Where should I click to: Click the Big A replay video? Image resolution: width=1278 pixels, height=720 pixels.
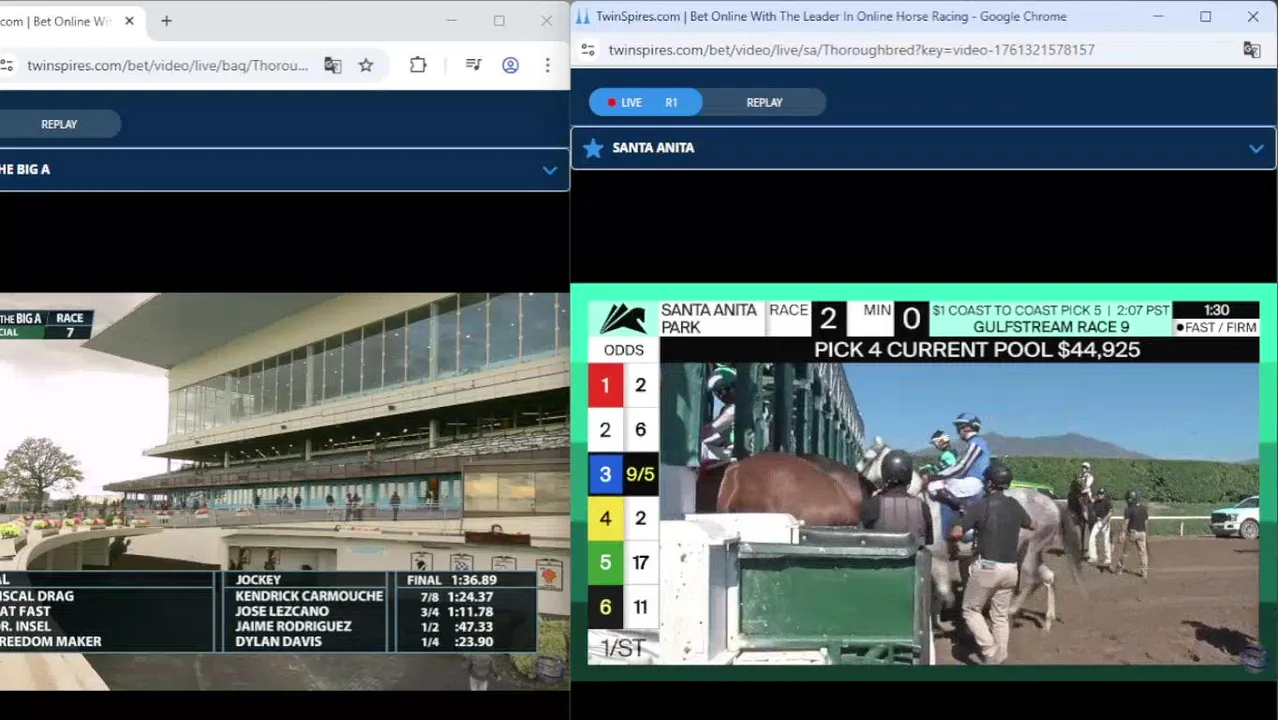(x=285, y=491)
